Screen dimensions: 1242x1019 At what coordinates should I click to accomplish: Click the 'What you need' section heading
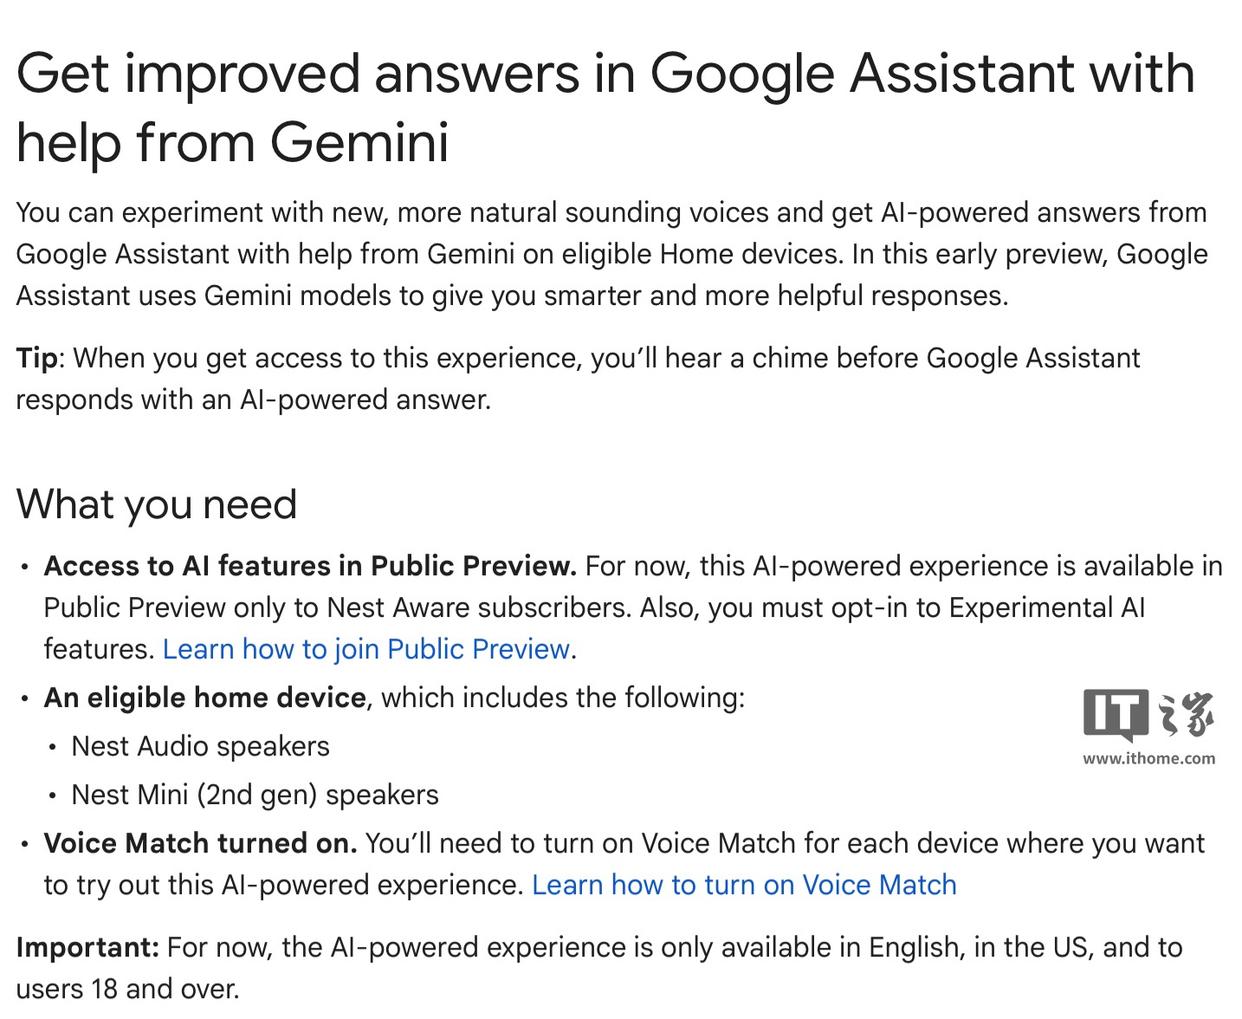click(157, 504)
